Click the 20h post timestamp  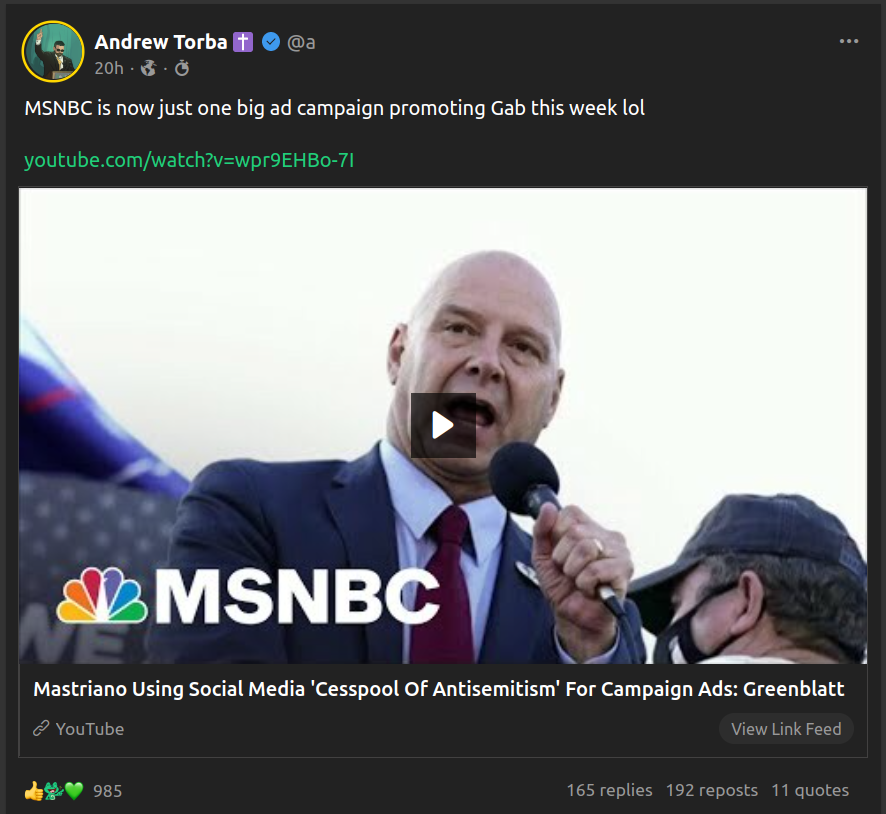108,68
